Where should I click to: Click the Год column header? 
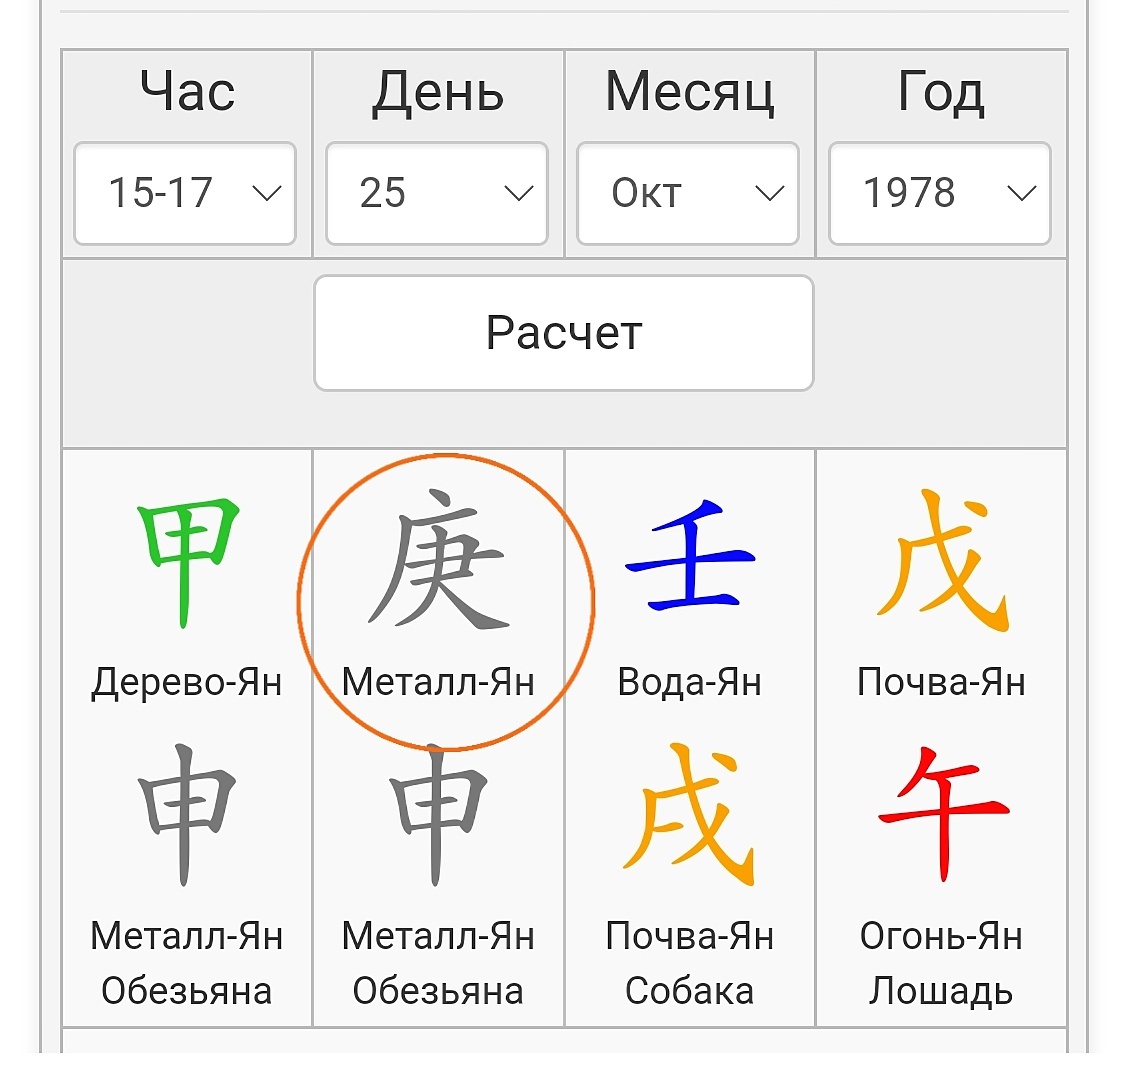(x=941, y=92)
